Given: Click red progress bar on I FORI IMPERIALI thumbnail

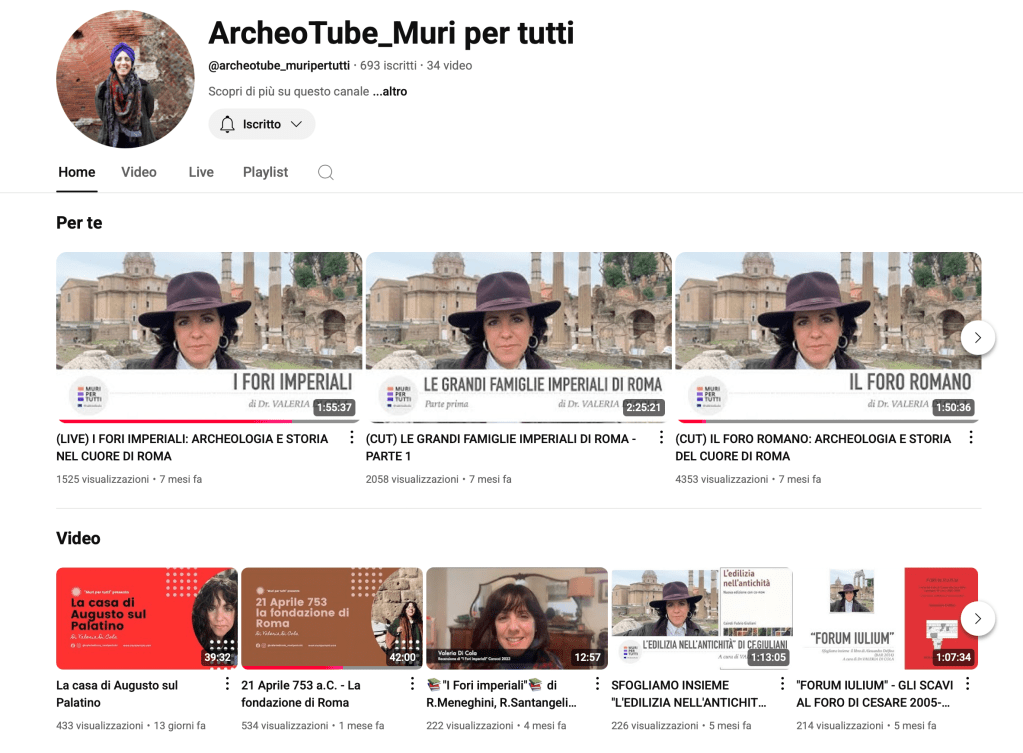Looking at the screenshot, I should tap(150, 421).
